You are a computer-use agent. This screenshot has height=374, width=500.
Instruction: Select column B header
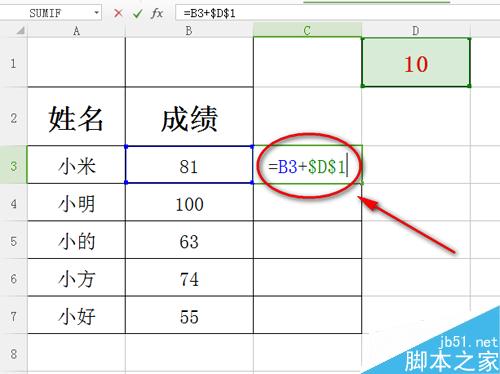pos(189,31)
